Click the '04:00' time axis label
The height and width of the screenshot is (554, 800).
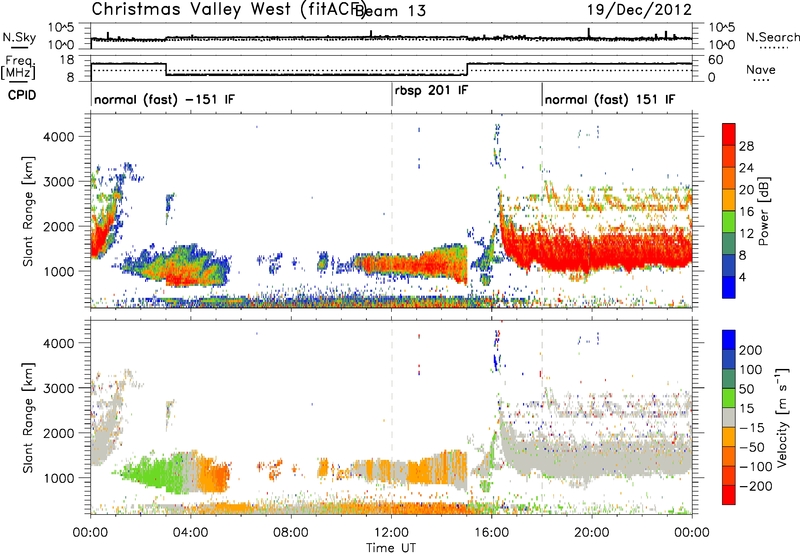coord(191,533)
